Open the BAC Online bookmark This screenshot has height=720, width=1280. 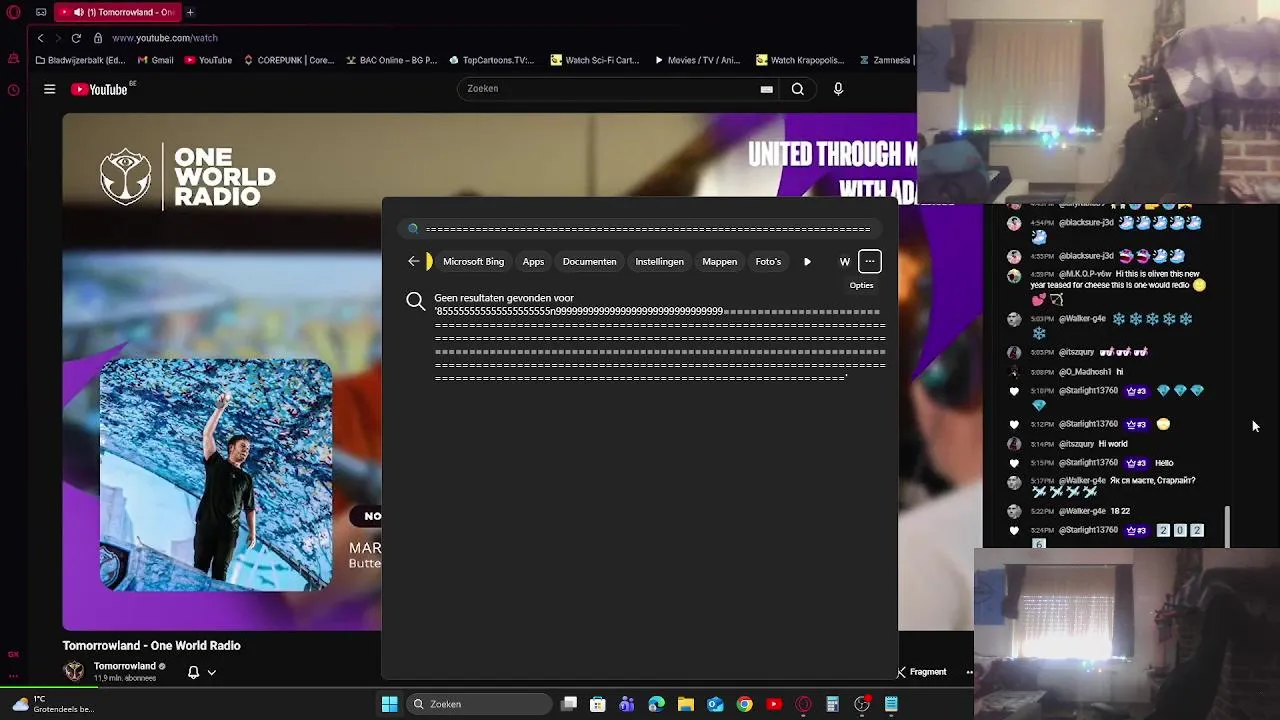[391, 60]
